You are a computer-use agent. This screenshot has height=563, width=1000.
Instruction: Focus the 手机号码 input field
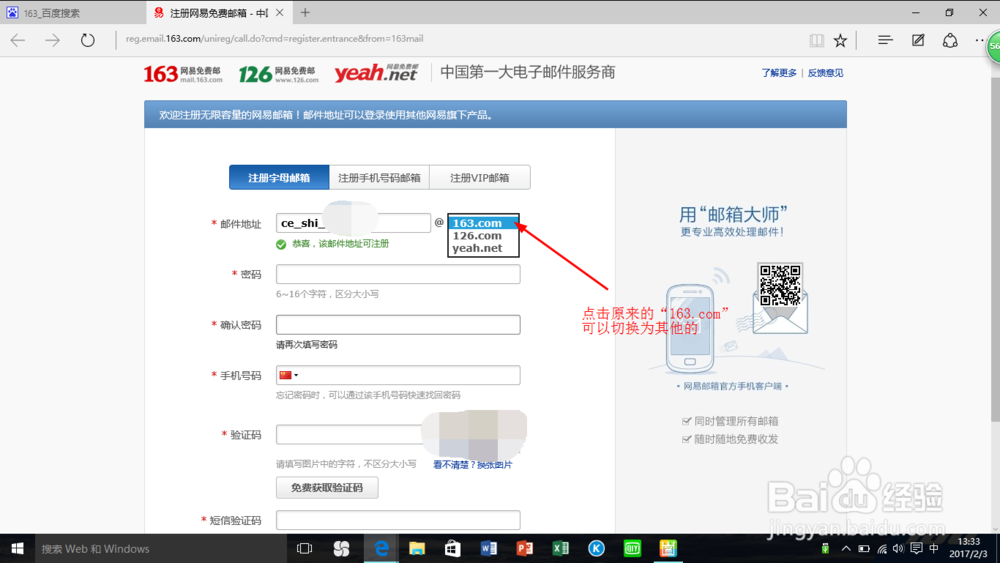398,375
